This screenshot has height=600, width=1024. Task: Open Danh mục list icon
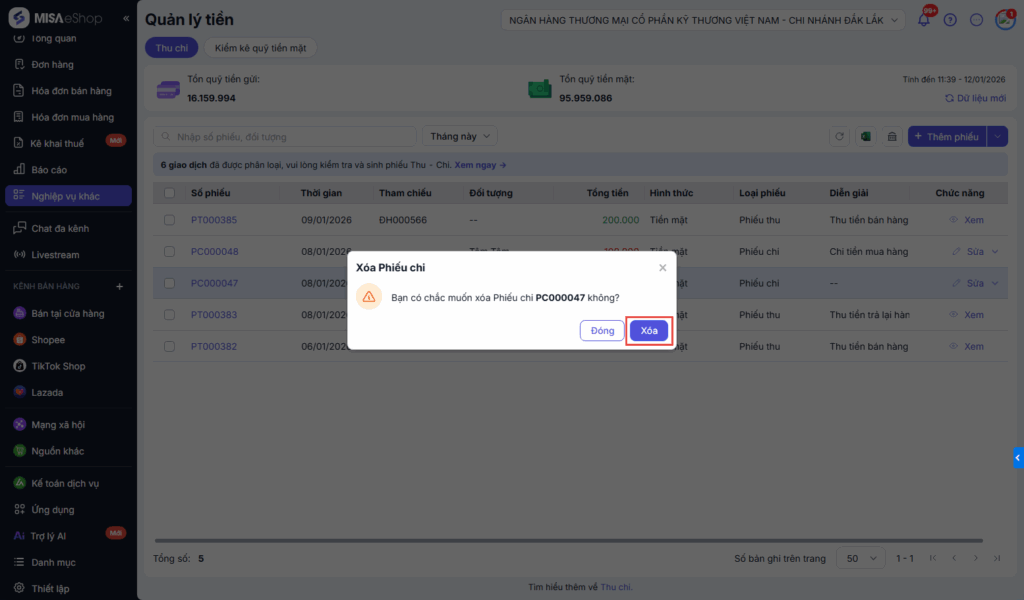tap(20, 562)
